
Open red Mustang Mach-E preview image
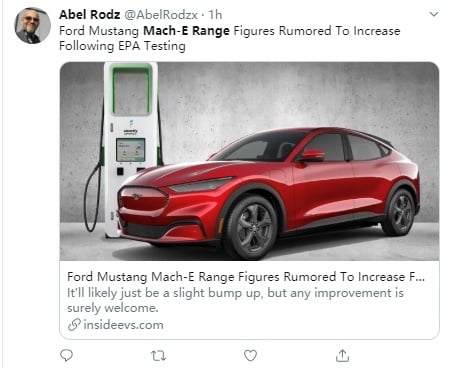[x=249, y=161]
